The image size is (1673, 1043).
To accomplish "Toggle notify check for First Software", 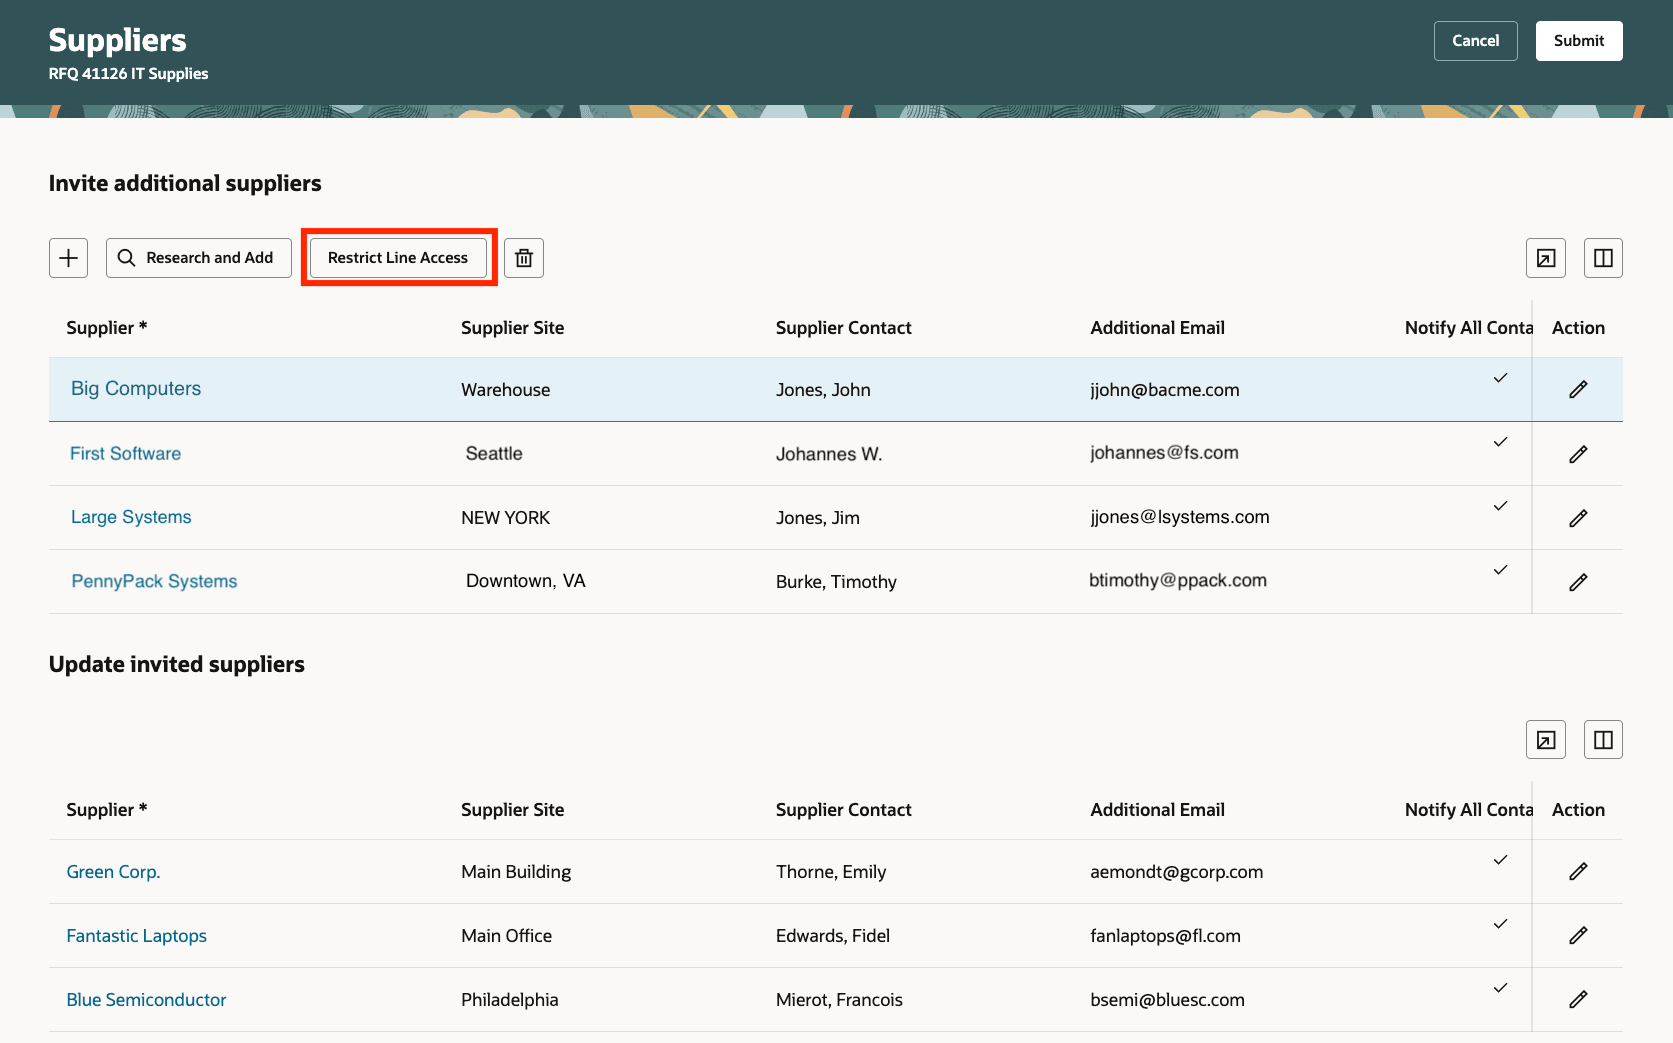I will [1500, 442].
